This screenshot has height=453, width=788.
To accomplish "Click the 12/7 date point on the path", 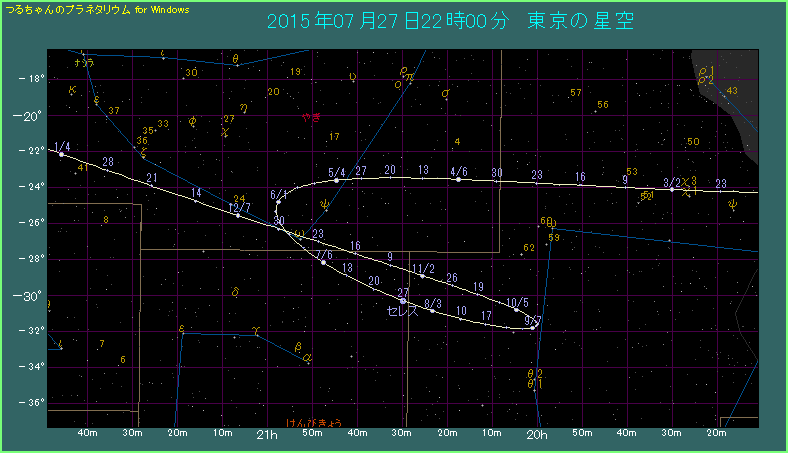I will 239,215.
